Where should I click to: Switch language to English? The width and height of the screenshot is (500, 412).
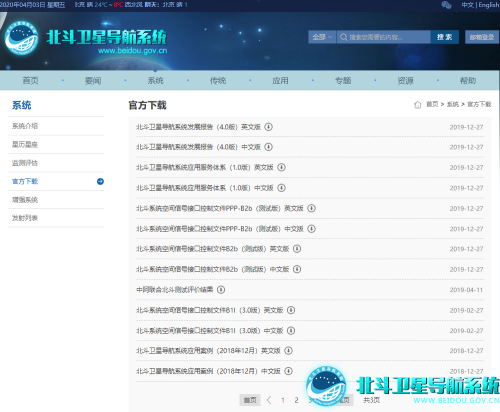[489, 5]
